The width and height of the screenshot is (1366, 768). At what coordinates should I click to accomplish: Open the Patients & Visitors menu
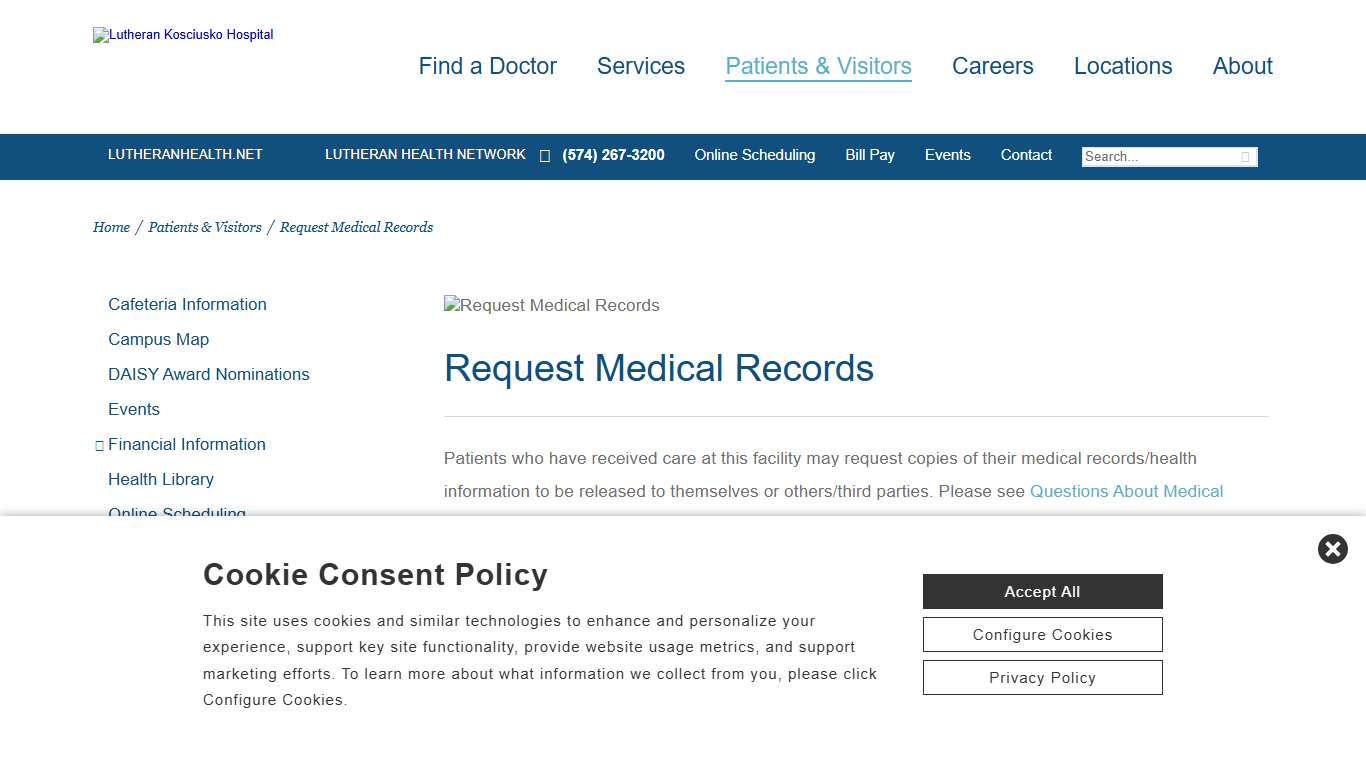coord(818,66)
